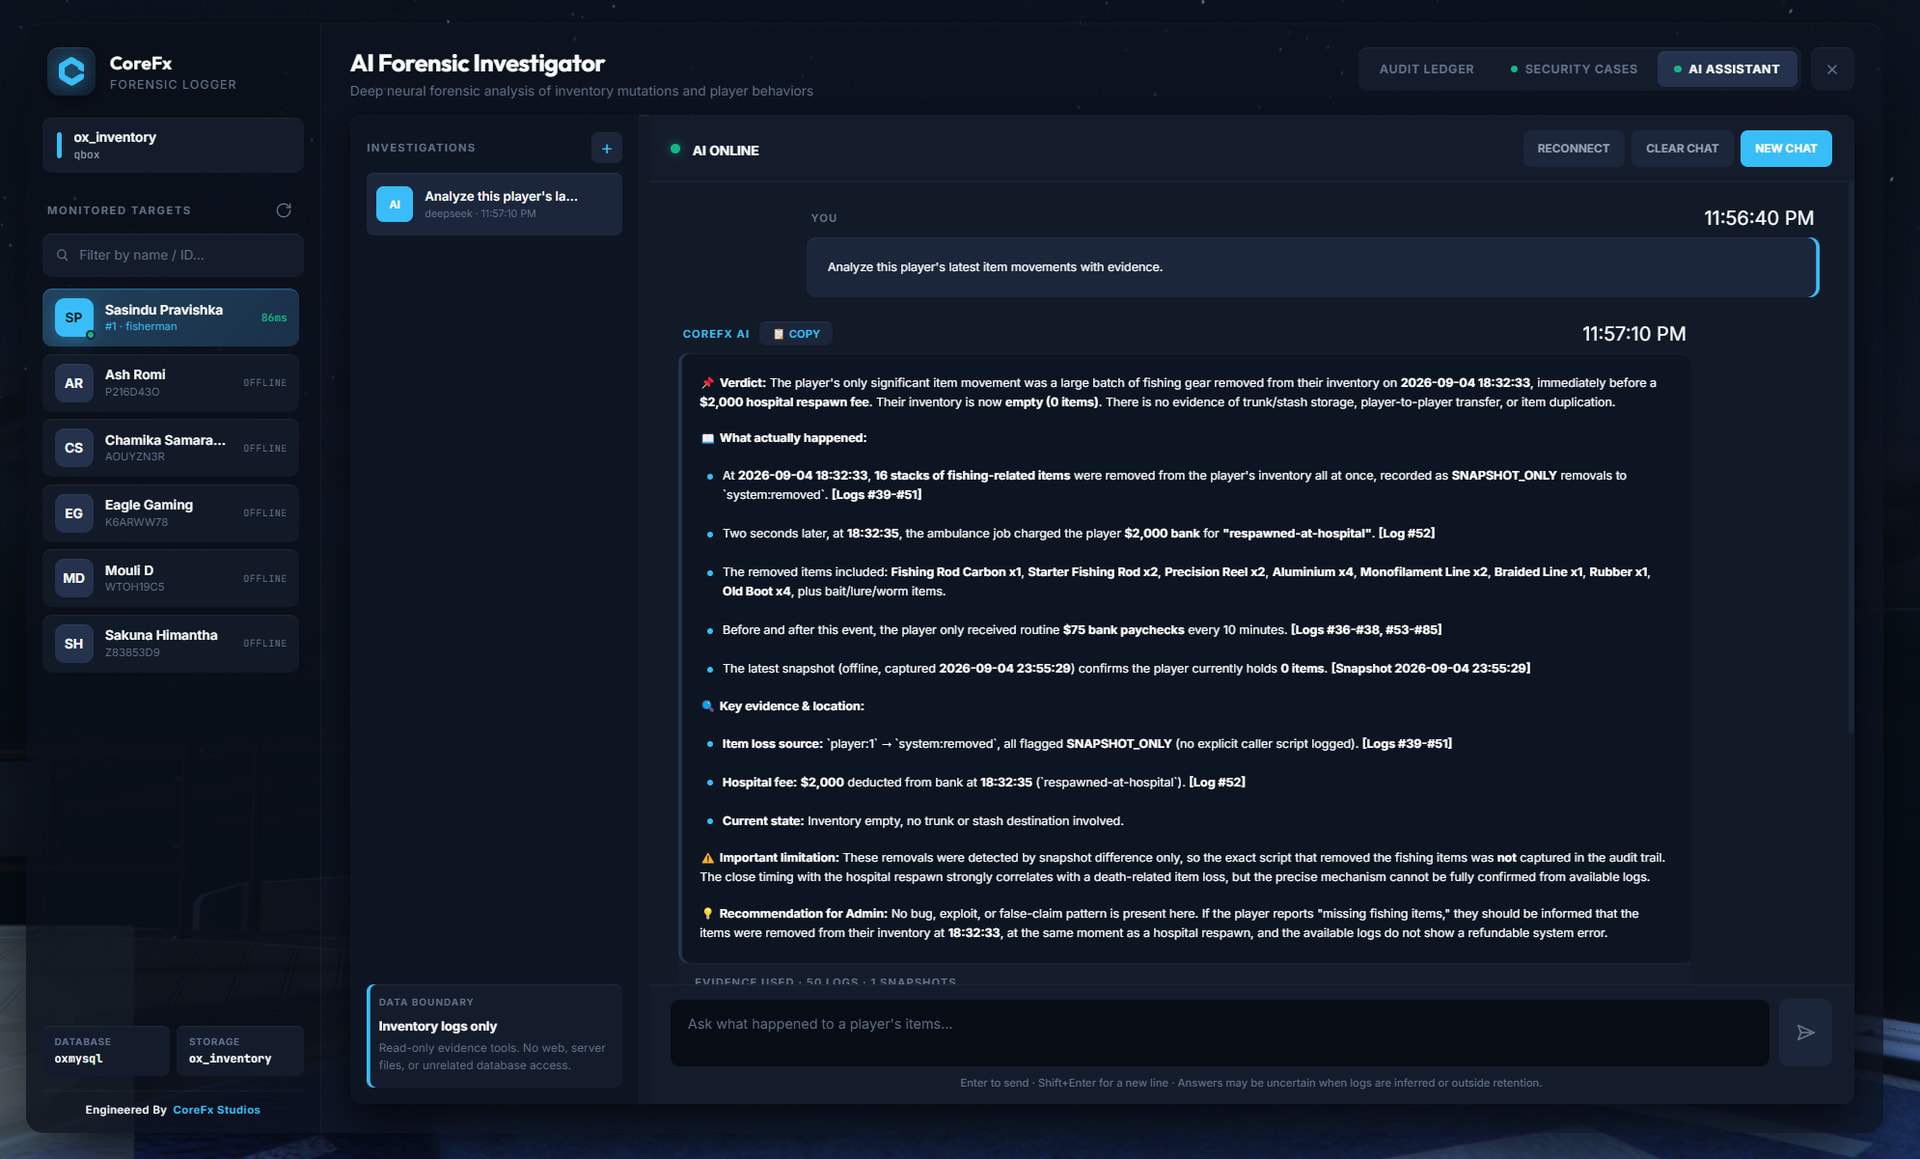Click the '86ms' latency label
The image size is (1920, 1159).
click(x=274, y=318)
